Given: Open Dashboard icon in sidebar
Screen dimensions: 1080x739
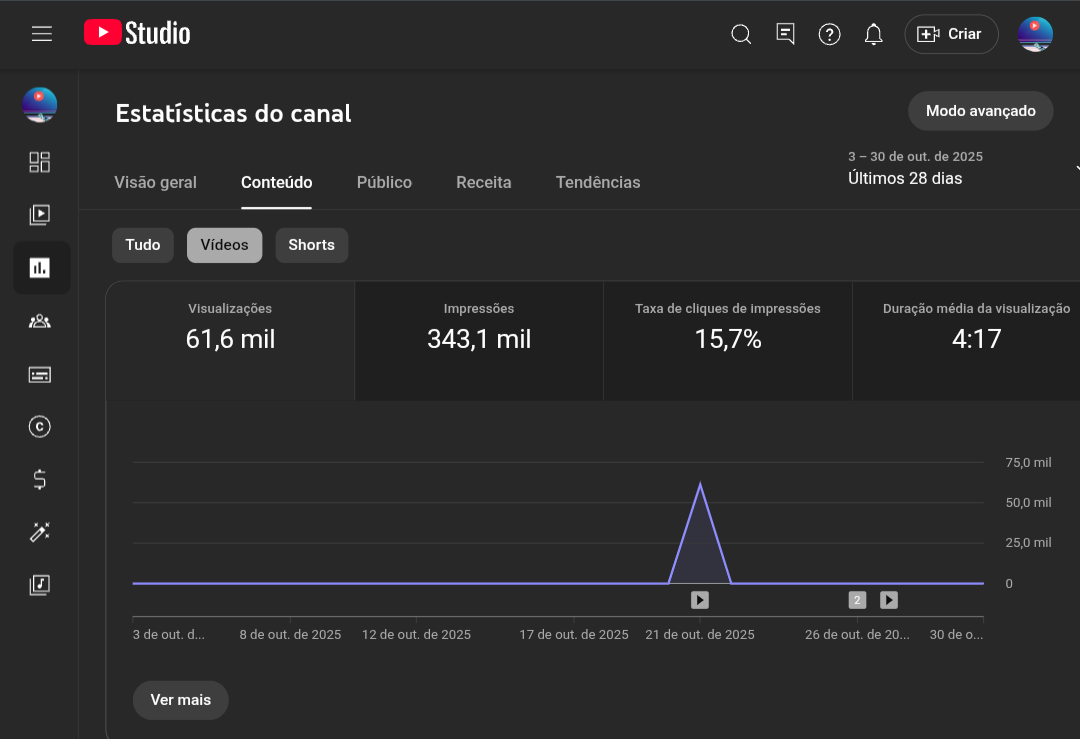Looking at the screenshot, I should 40,162.
